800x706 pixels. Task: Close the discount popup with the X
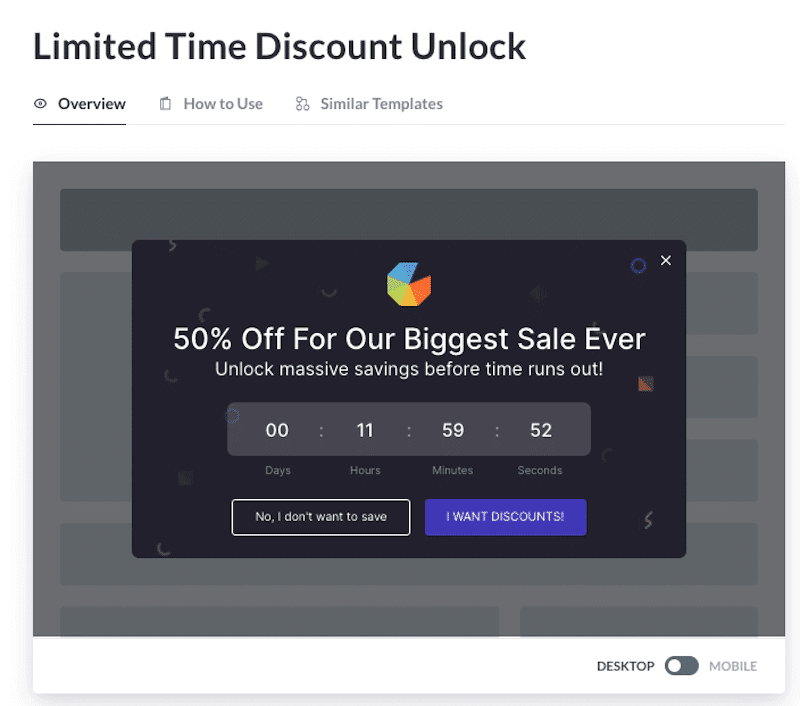click(x=666, y=261)
